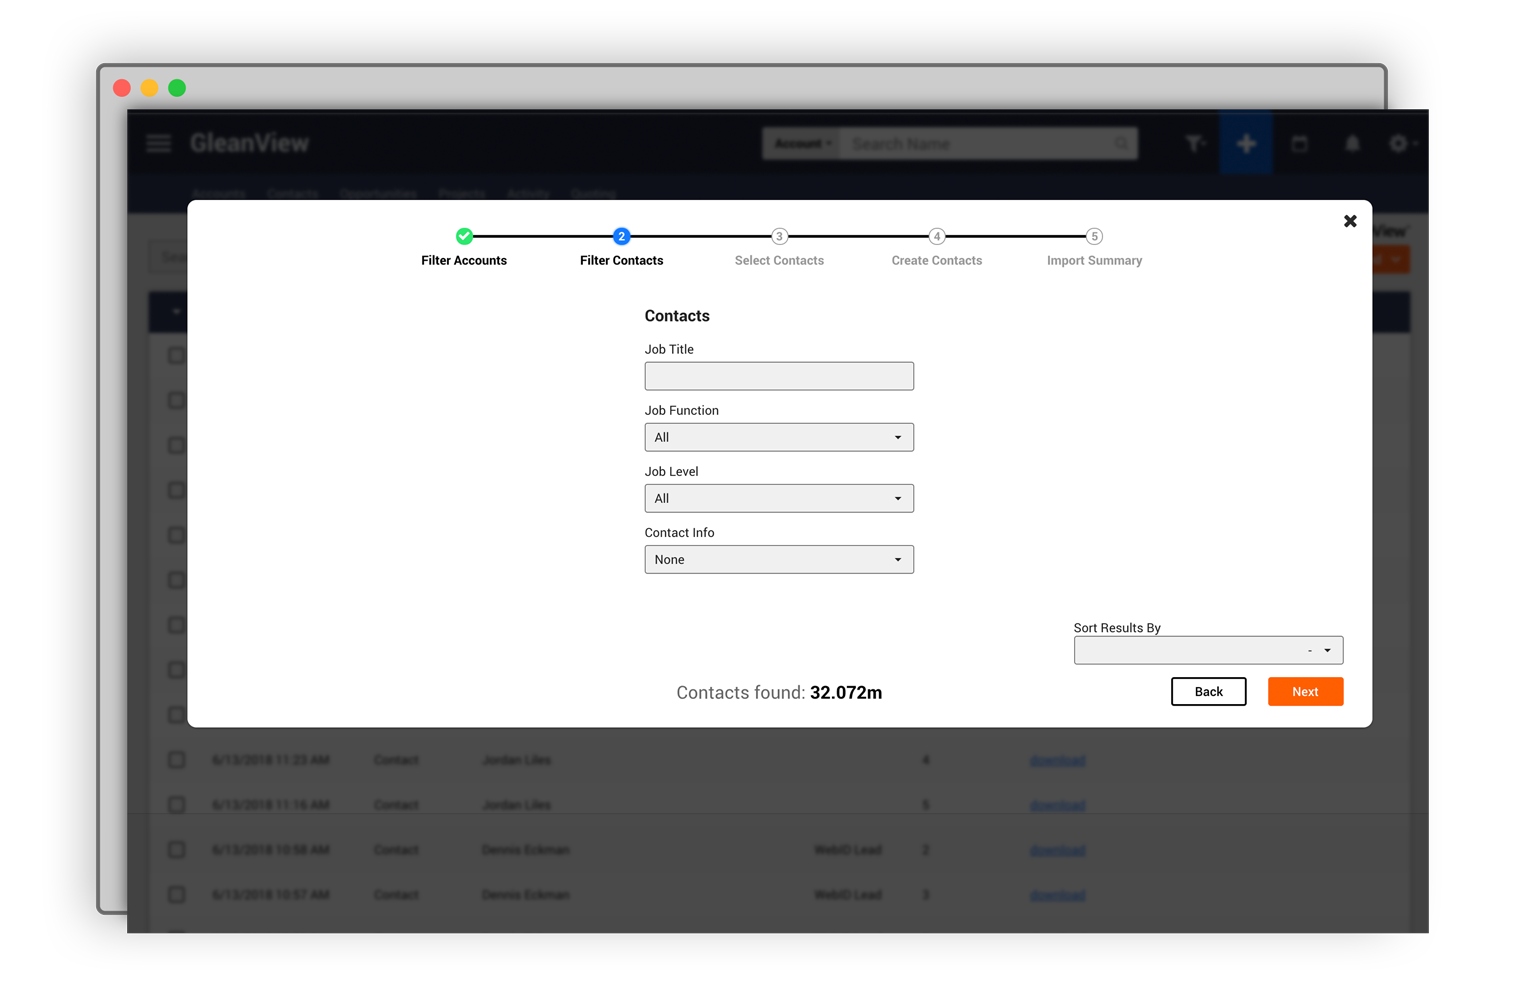Image resolution: width=1524 pixels, height=997 pixels.
Task: Check the box for 6/13/2018 11:23 AM row
Action: [176, 760]
